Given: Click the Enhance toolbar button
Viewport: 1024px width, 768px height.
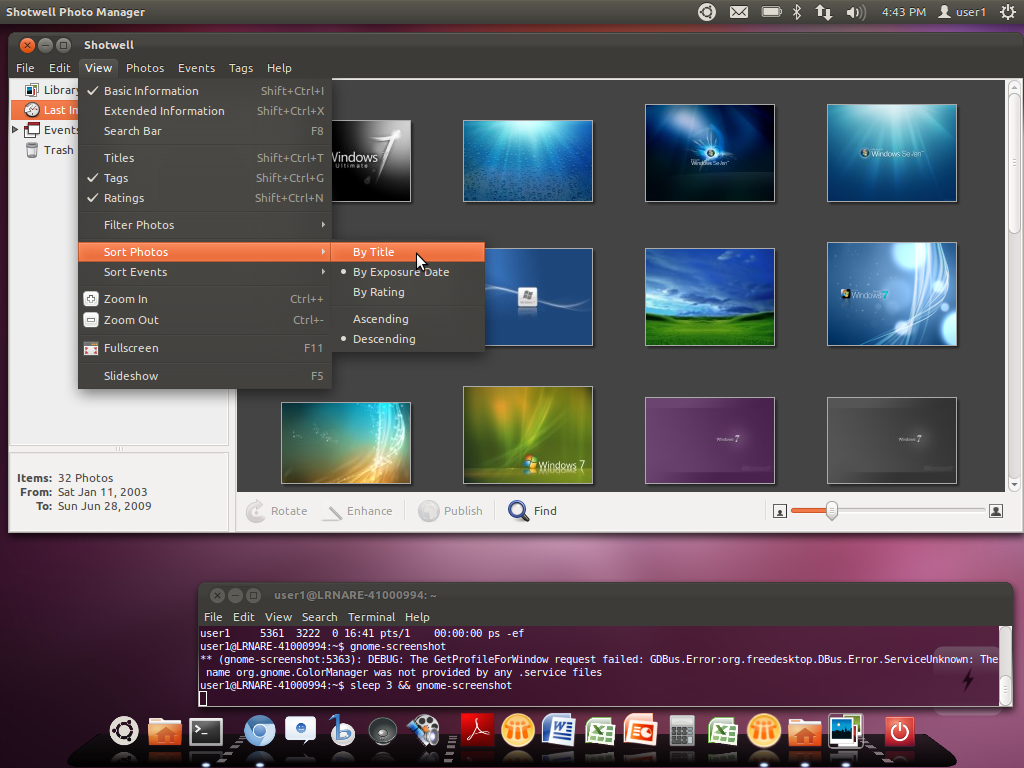Looking at the screenshot, I should [358, 511].
